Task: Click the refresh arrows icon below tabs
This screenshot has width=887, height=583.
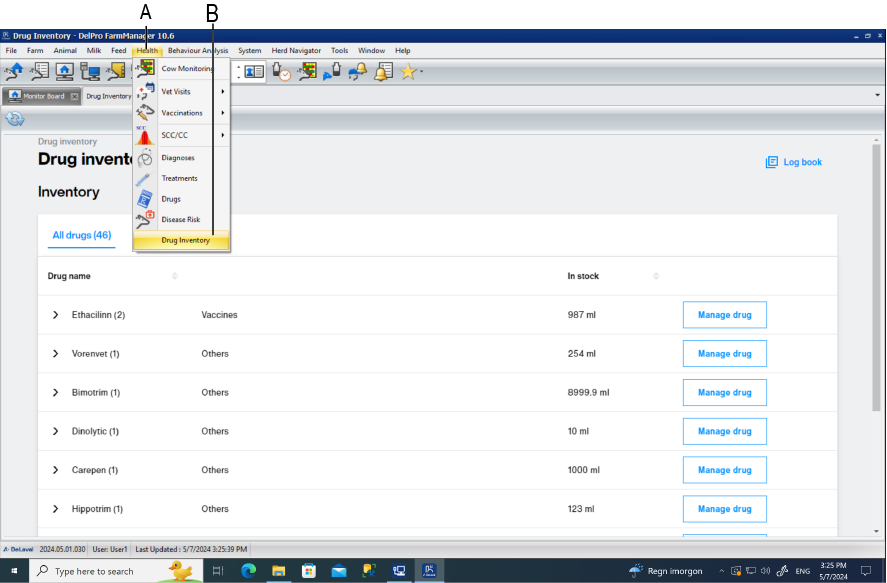Action: click(x=15, y=119)
